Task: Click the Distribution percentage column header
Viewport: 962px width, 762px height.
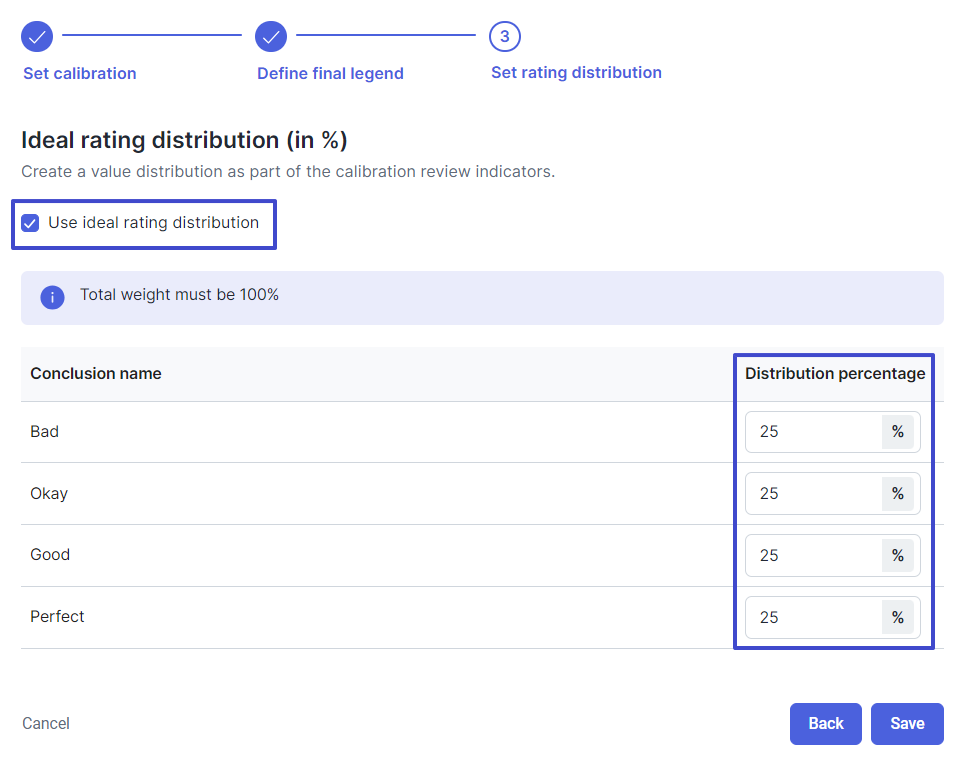Action: (x=835, y=374)
